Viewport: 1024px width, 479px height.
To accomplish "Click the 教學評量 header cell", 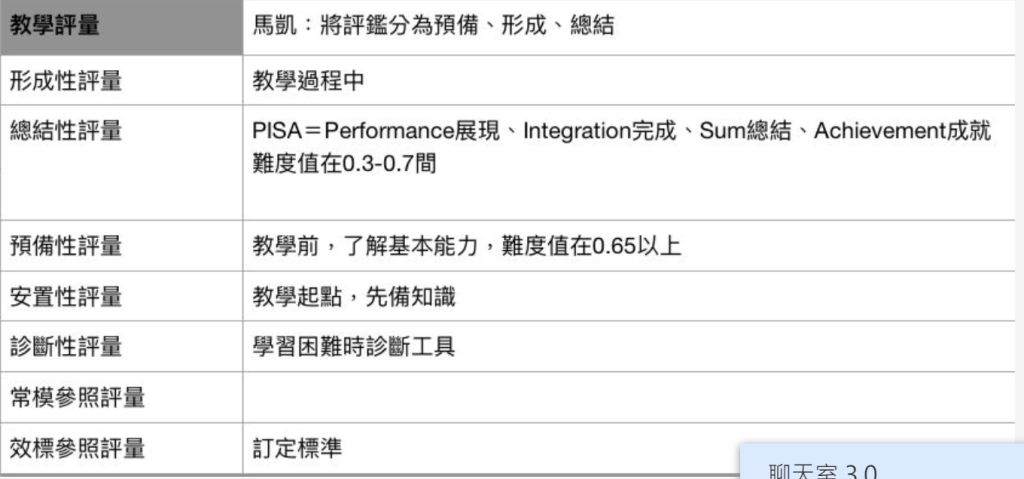I will (x=55, y=27).
